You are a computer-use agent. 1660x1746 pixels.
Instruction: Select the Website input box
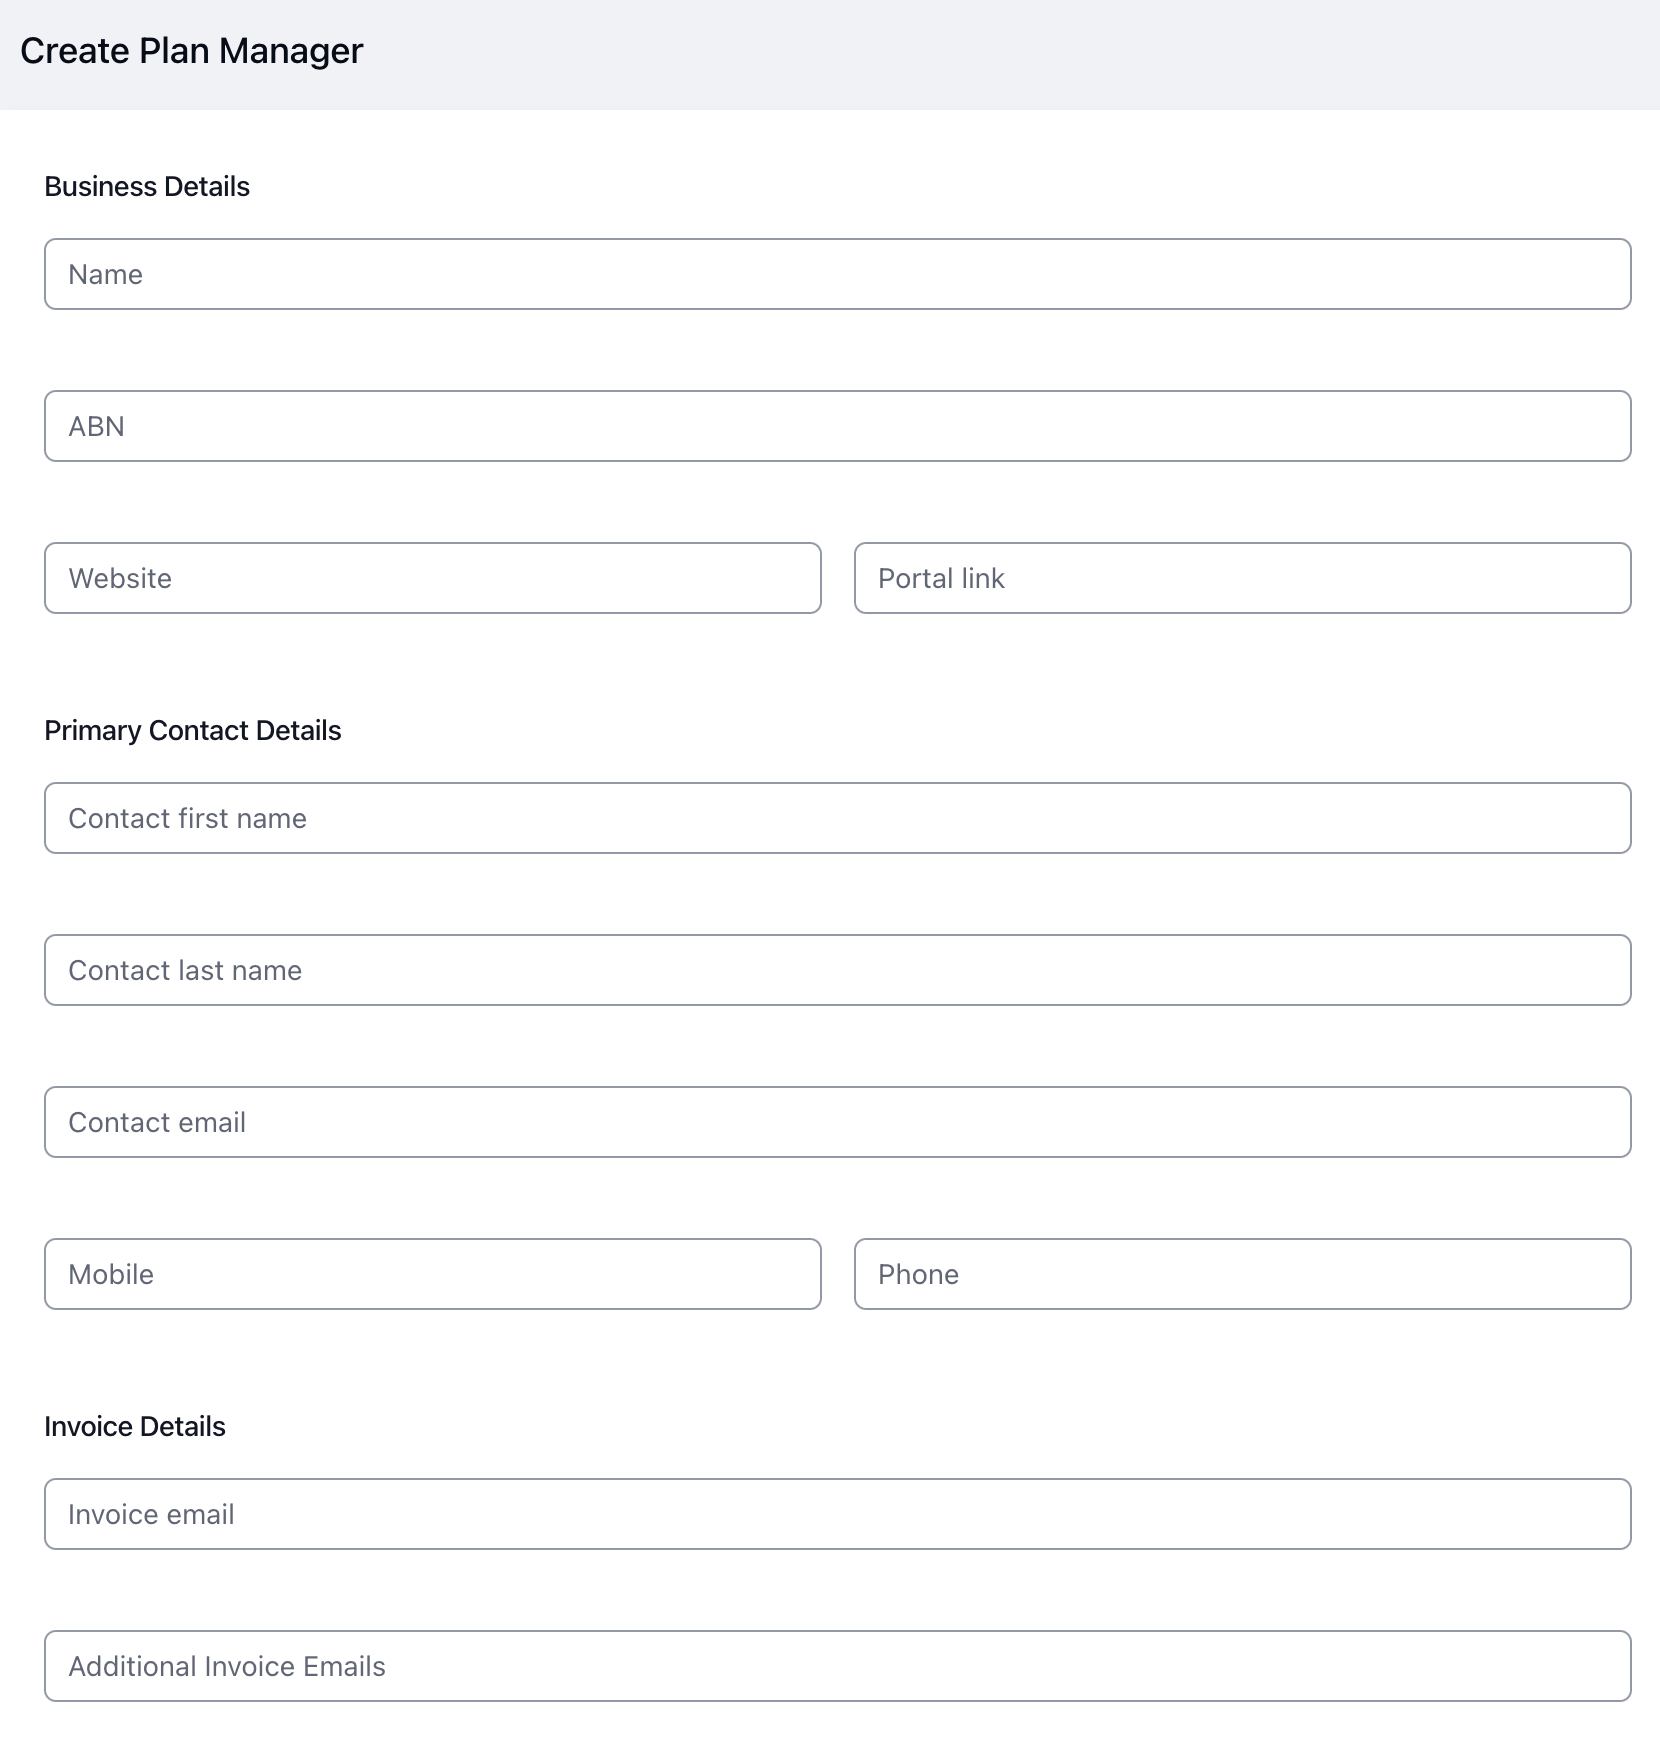(432, 578)
